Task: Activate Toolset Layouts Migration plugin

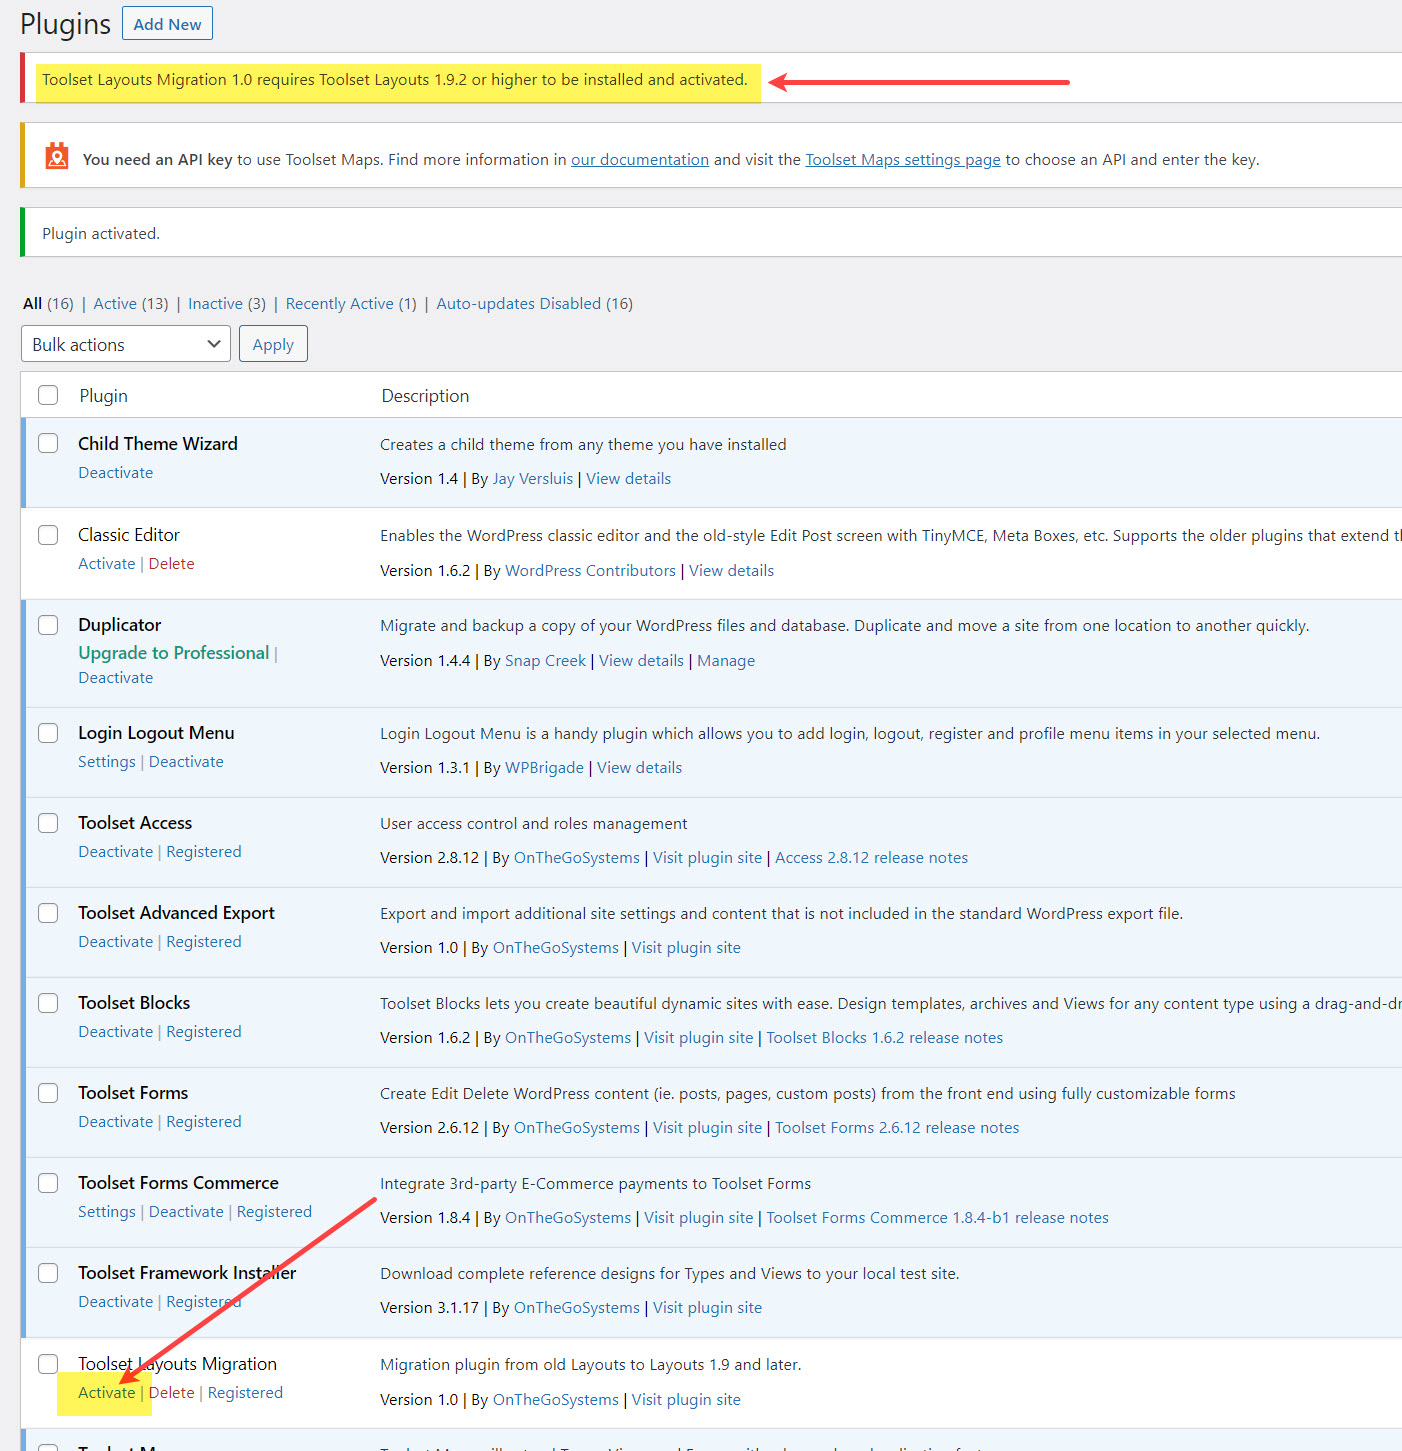Action: tap(107, 1393)
